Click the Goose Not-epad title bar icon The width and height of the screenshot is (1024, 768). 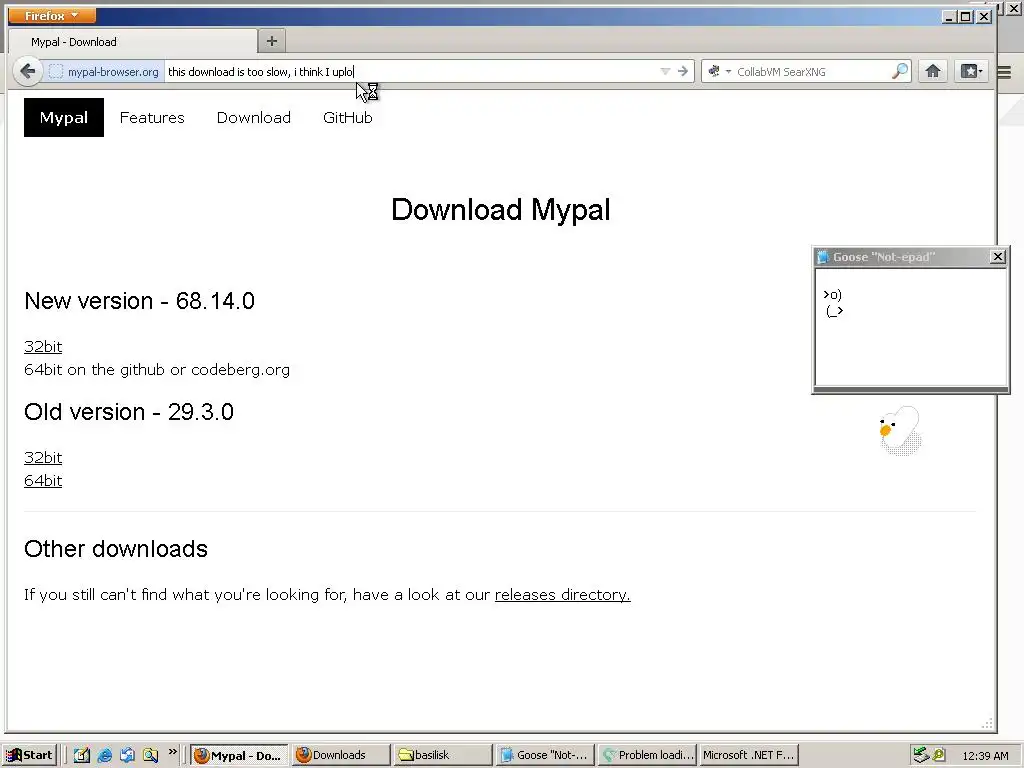coord(823,257)
